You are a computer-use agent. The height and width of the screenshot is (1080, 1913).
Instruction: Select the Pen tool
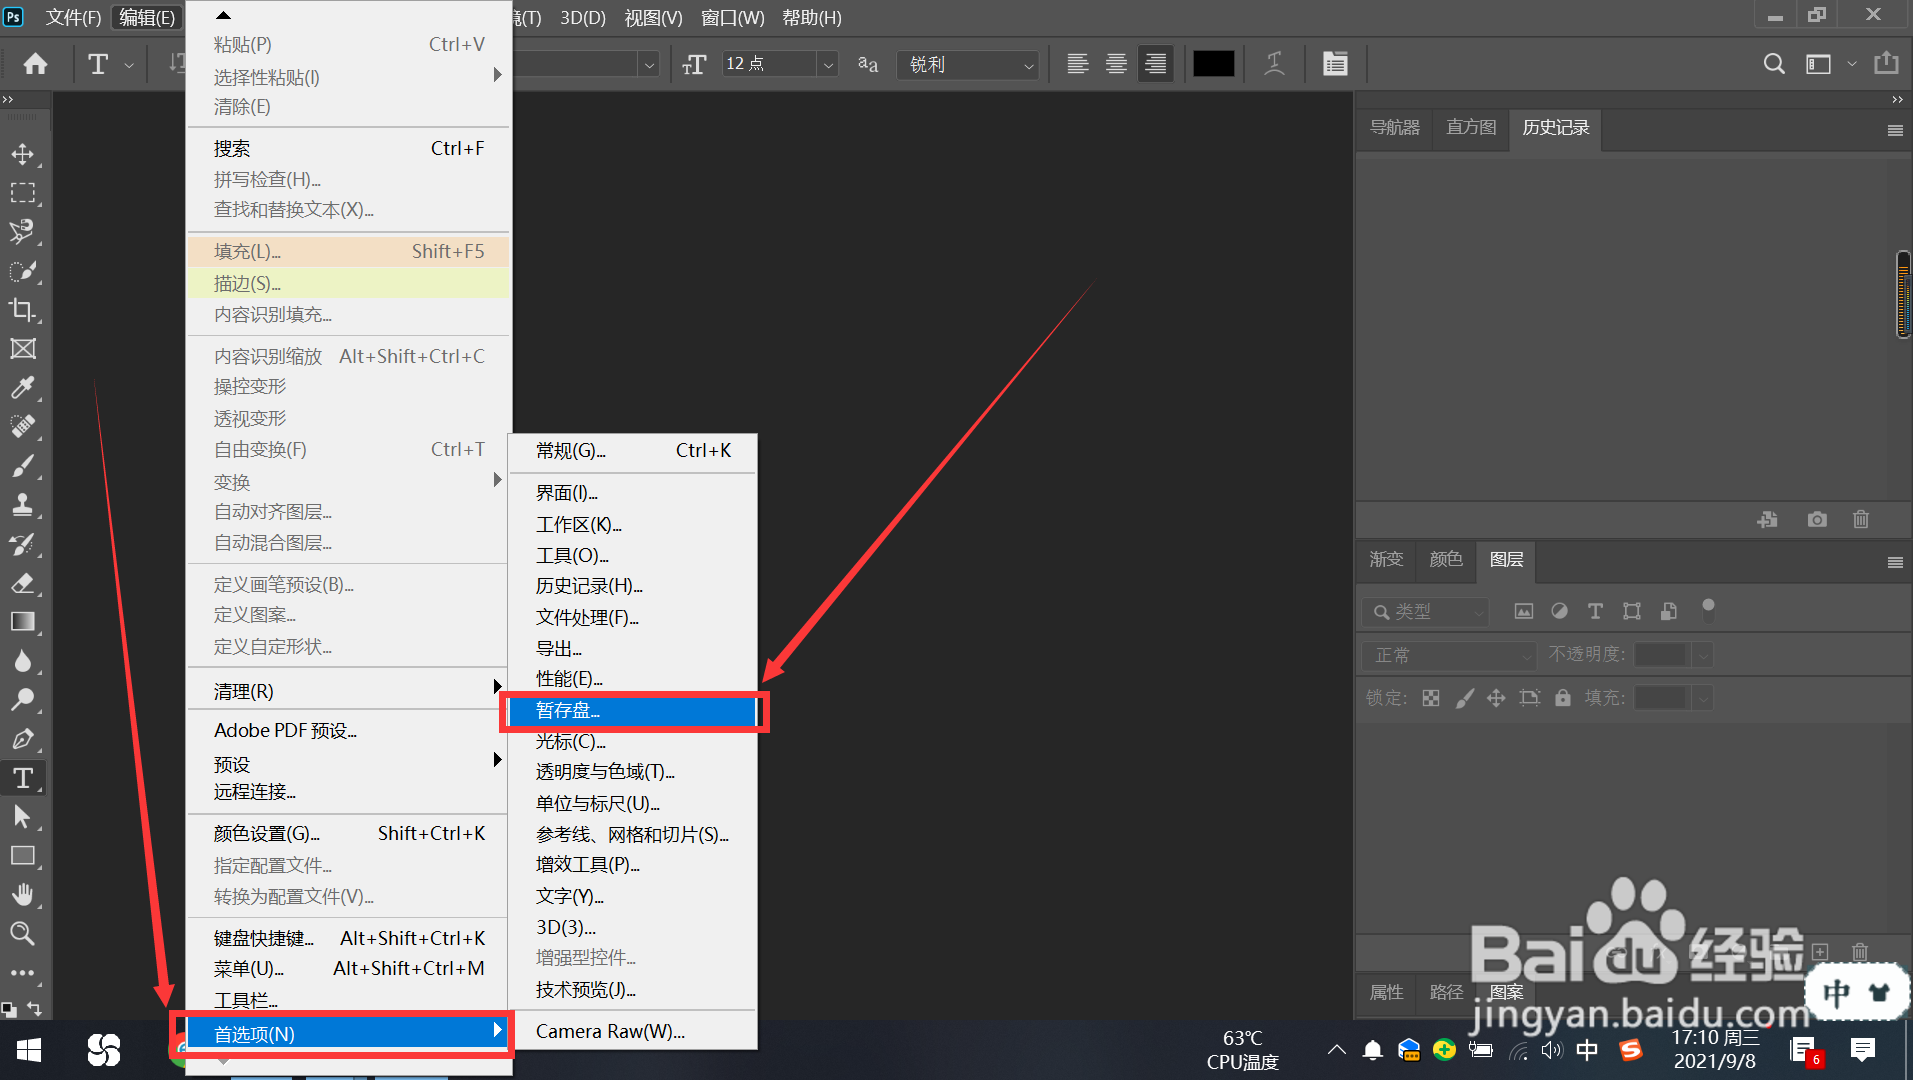[23, 739]
